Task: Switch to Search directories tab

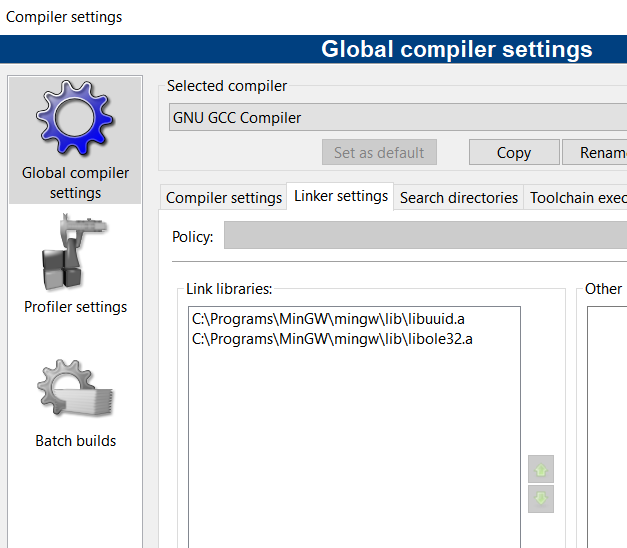Action: coord(459,198)
